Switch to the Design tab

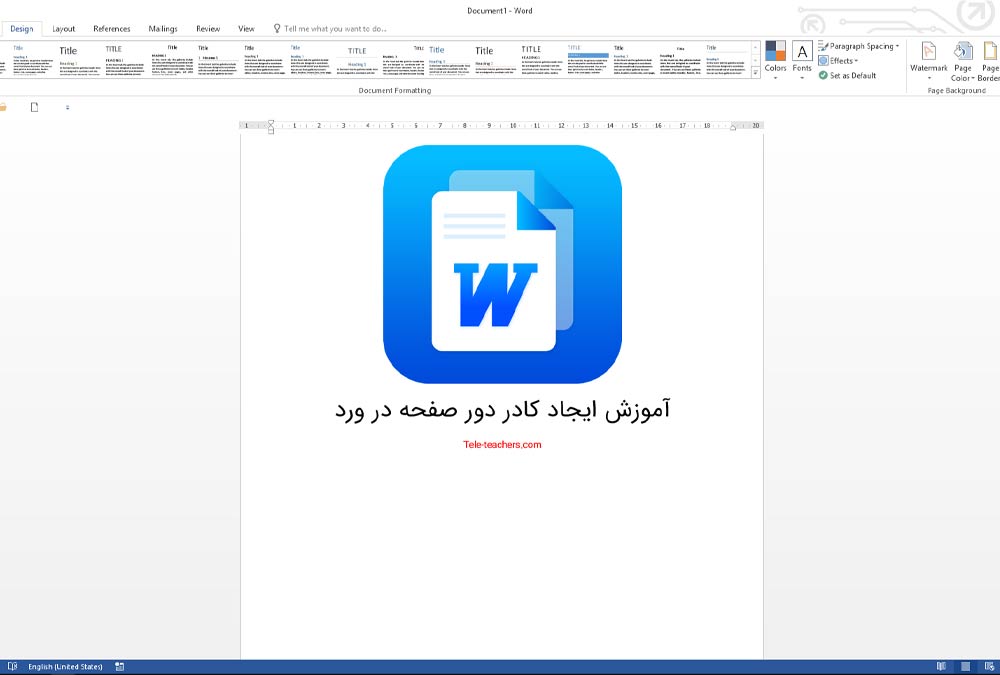point(22,29)
